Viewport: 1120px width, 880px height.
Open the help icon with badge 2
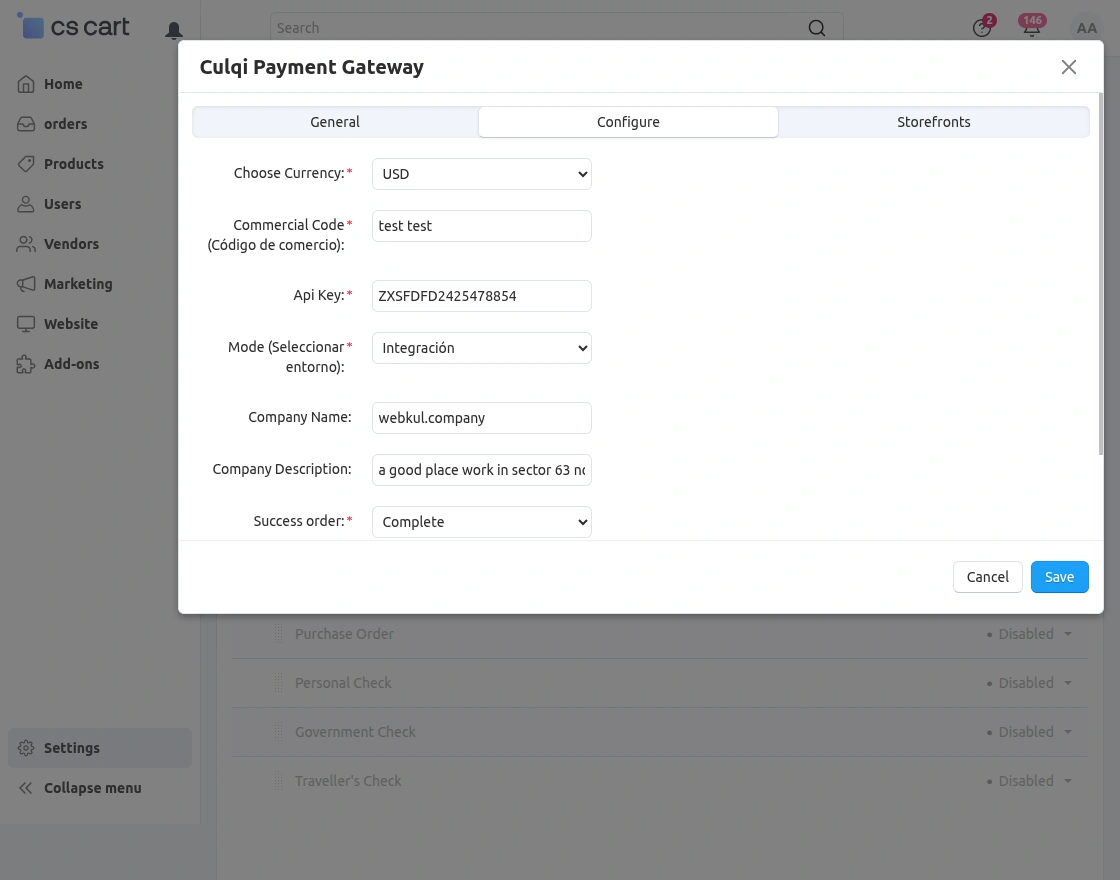[982, 27]
